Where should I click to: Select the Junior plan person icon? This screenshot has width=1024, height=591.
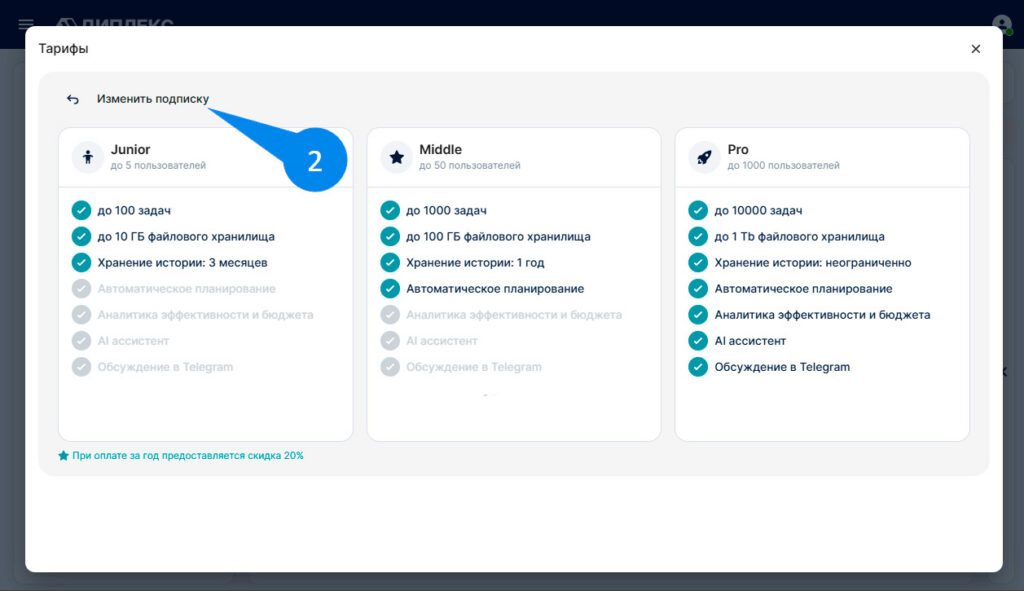click(x=88, y=157)
